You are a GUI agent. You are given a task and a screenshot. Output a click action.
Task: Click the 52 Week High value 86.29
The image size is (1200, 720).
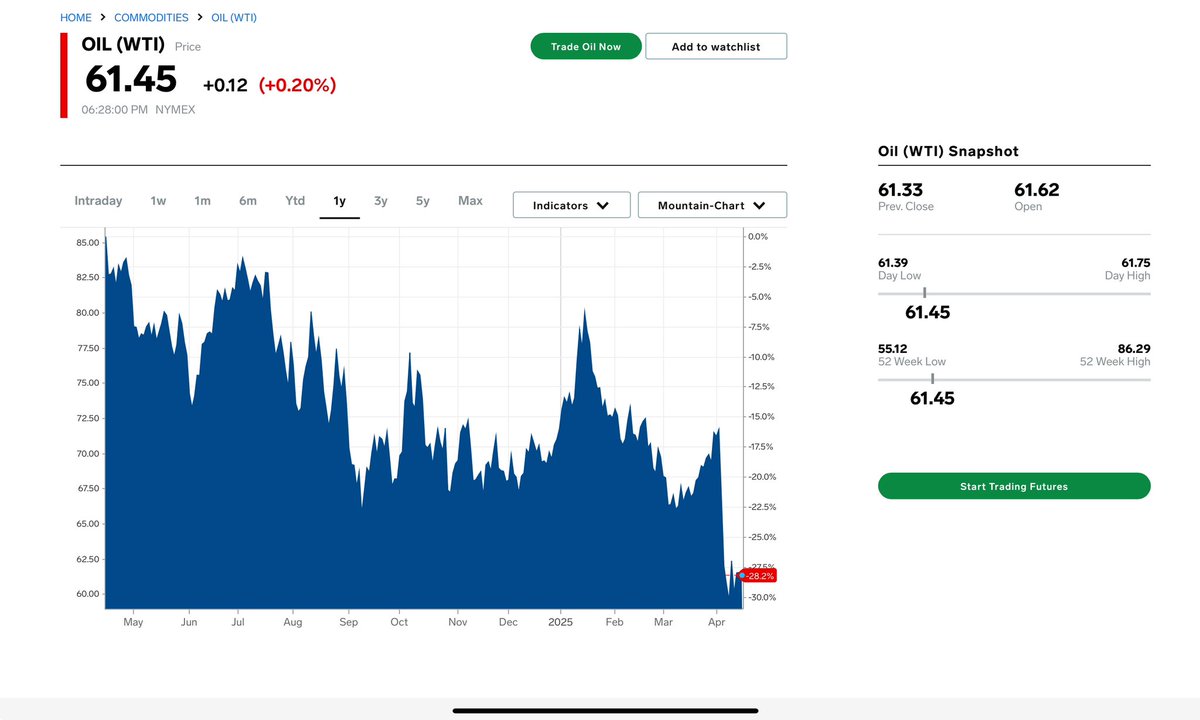[x=1134, y=349]
